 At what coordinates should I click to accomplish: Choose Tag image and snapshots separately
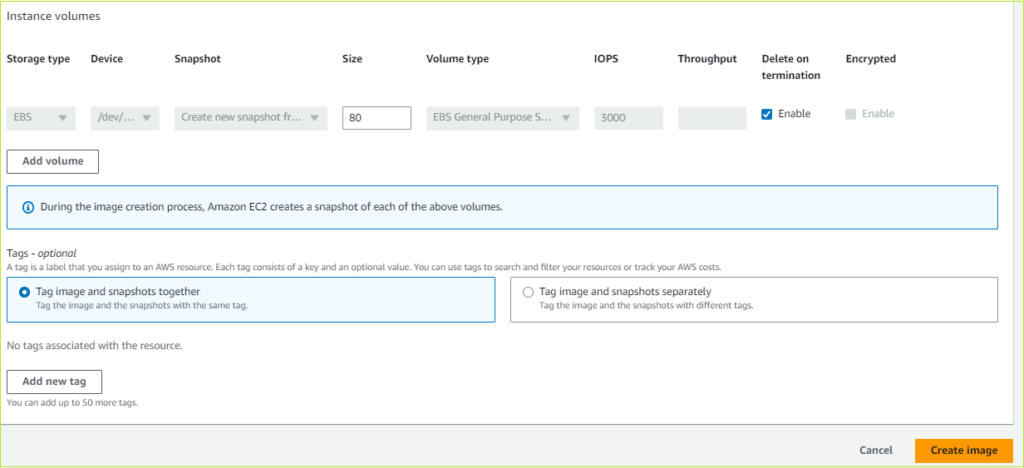528,292
